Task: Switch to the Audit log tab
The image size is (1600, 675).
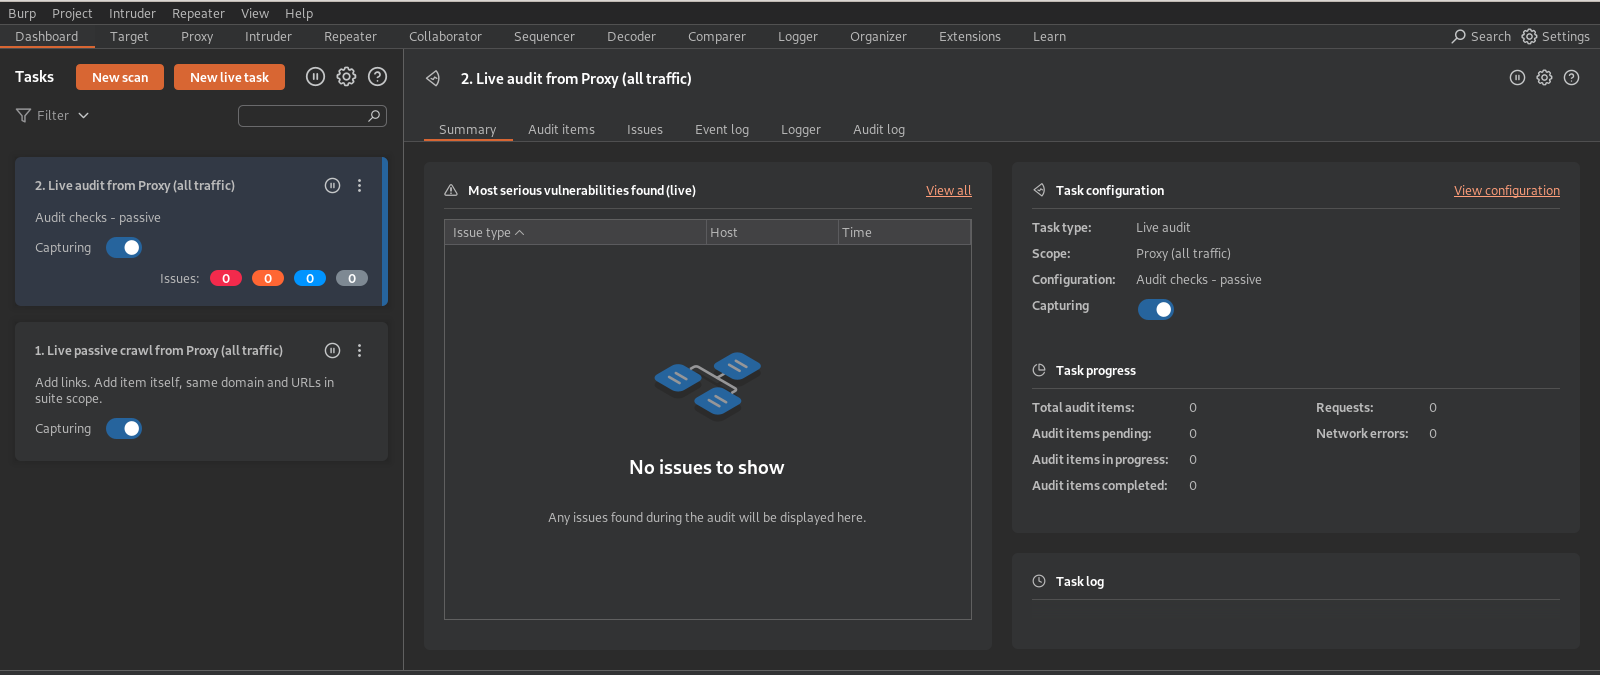Action: coord(879,130)
